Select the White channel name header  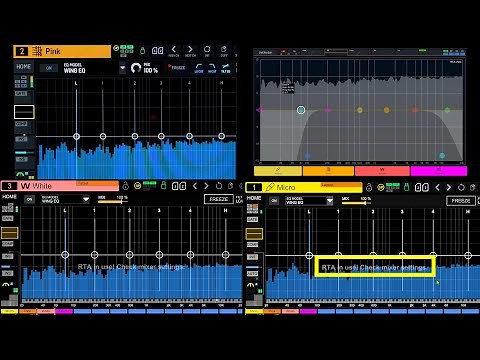pos(60,186)
